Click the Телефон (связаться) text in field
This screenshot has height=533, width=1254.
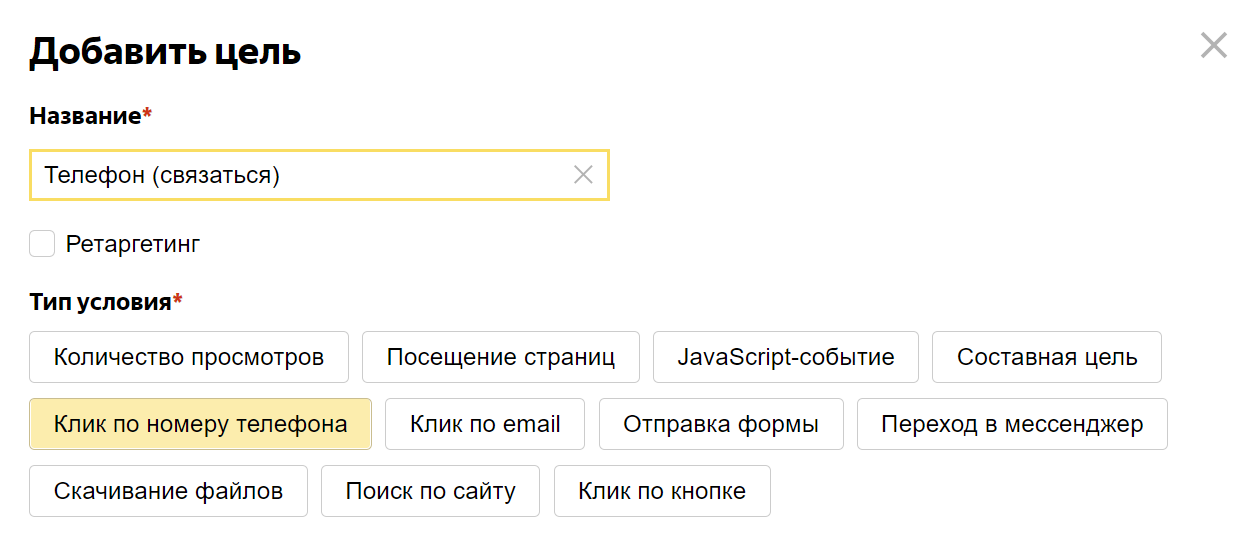point(162,176)
